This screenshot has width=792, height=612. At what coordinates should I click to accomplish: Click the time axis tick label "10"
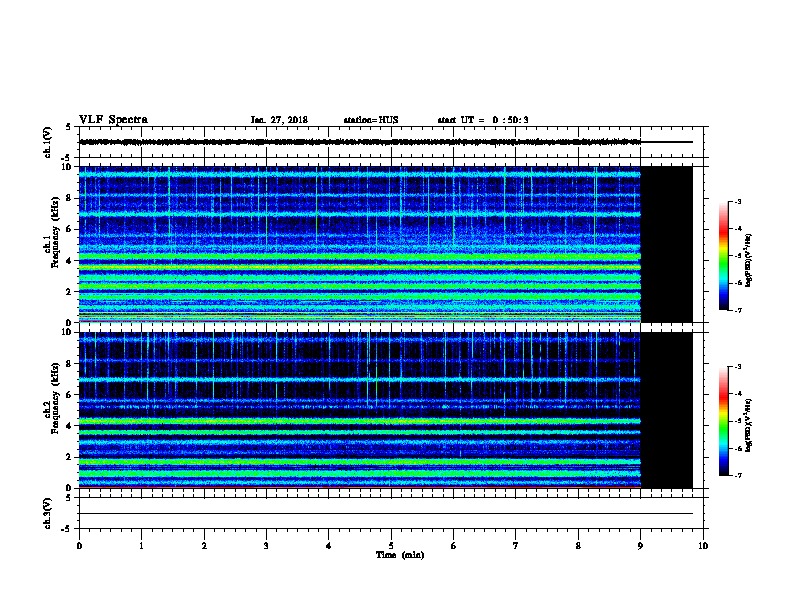(x=703, y=546)
